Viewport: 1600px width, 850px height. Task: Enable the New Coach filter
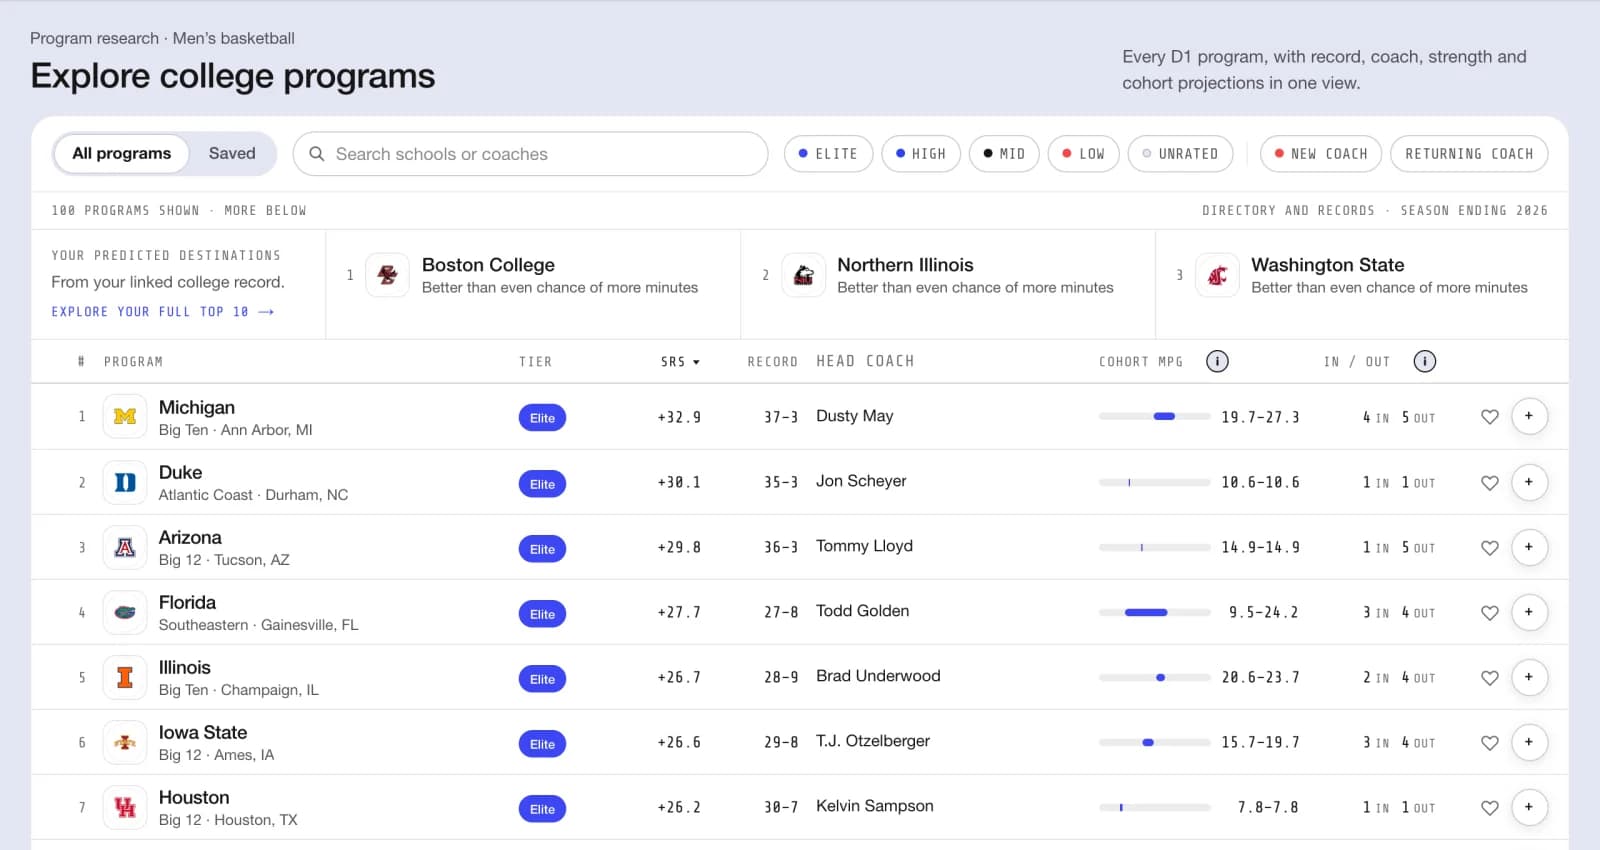coord(1321,154)
